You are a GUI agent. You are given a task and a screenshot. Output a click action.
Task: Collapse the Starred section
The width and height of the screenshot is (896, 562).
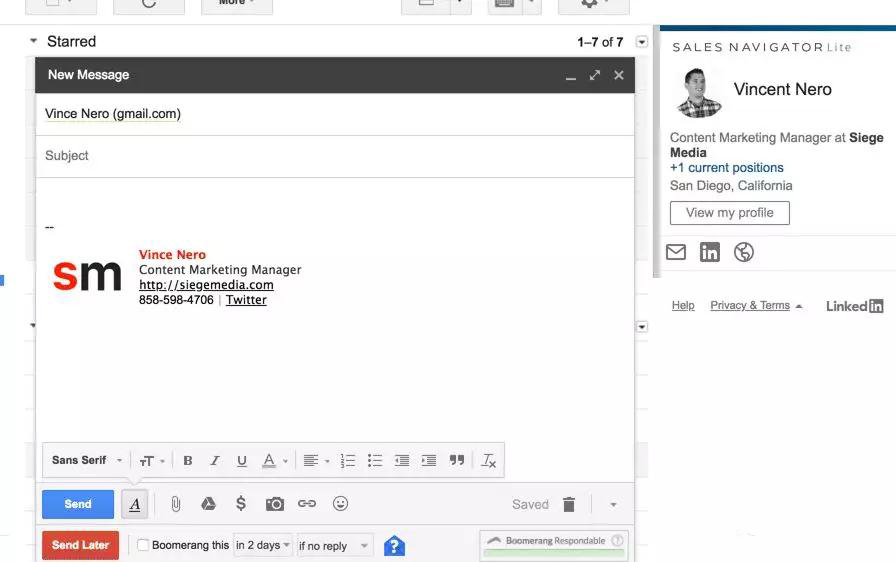(33, 42)
